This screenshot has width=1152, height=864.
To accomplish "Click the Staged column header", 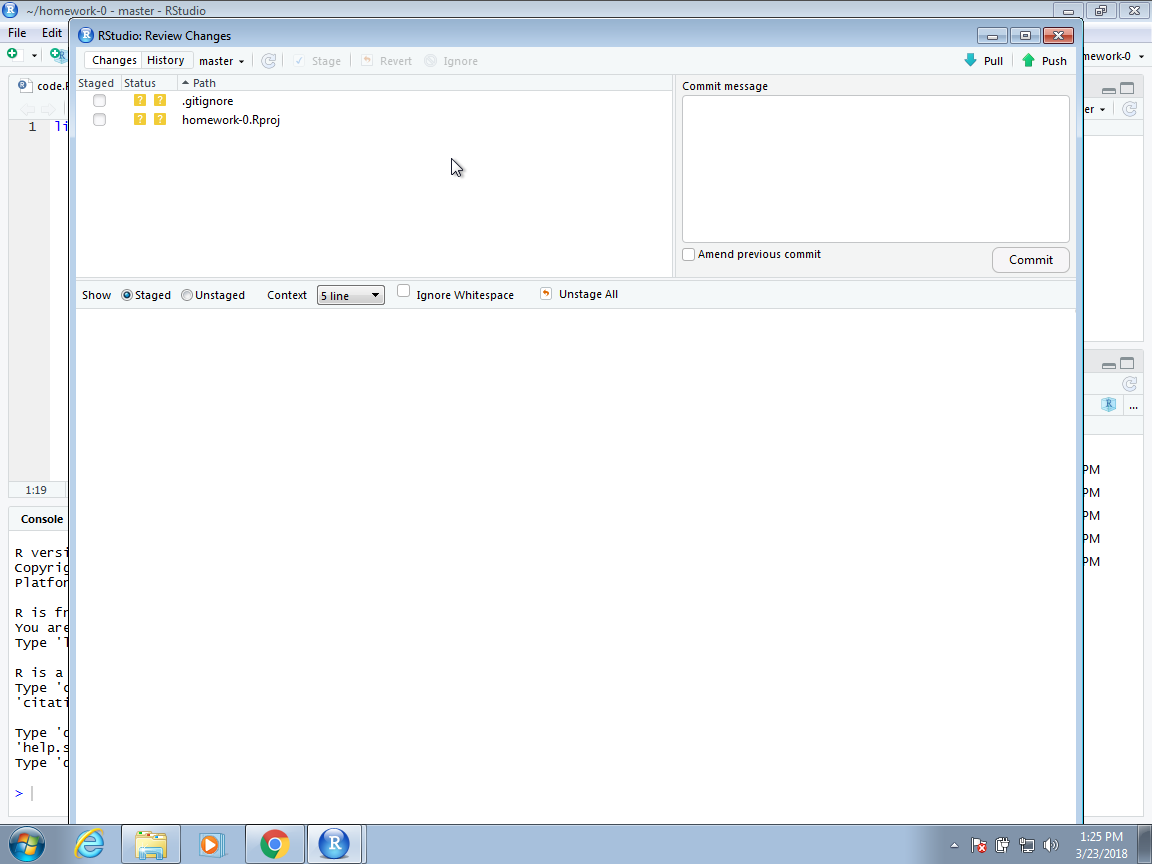I will pyautogui.click(x=97, y=83).
